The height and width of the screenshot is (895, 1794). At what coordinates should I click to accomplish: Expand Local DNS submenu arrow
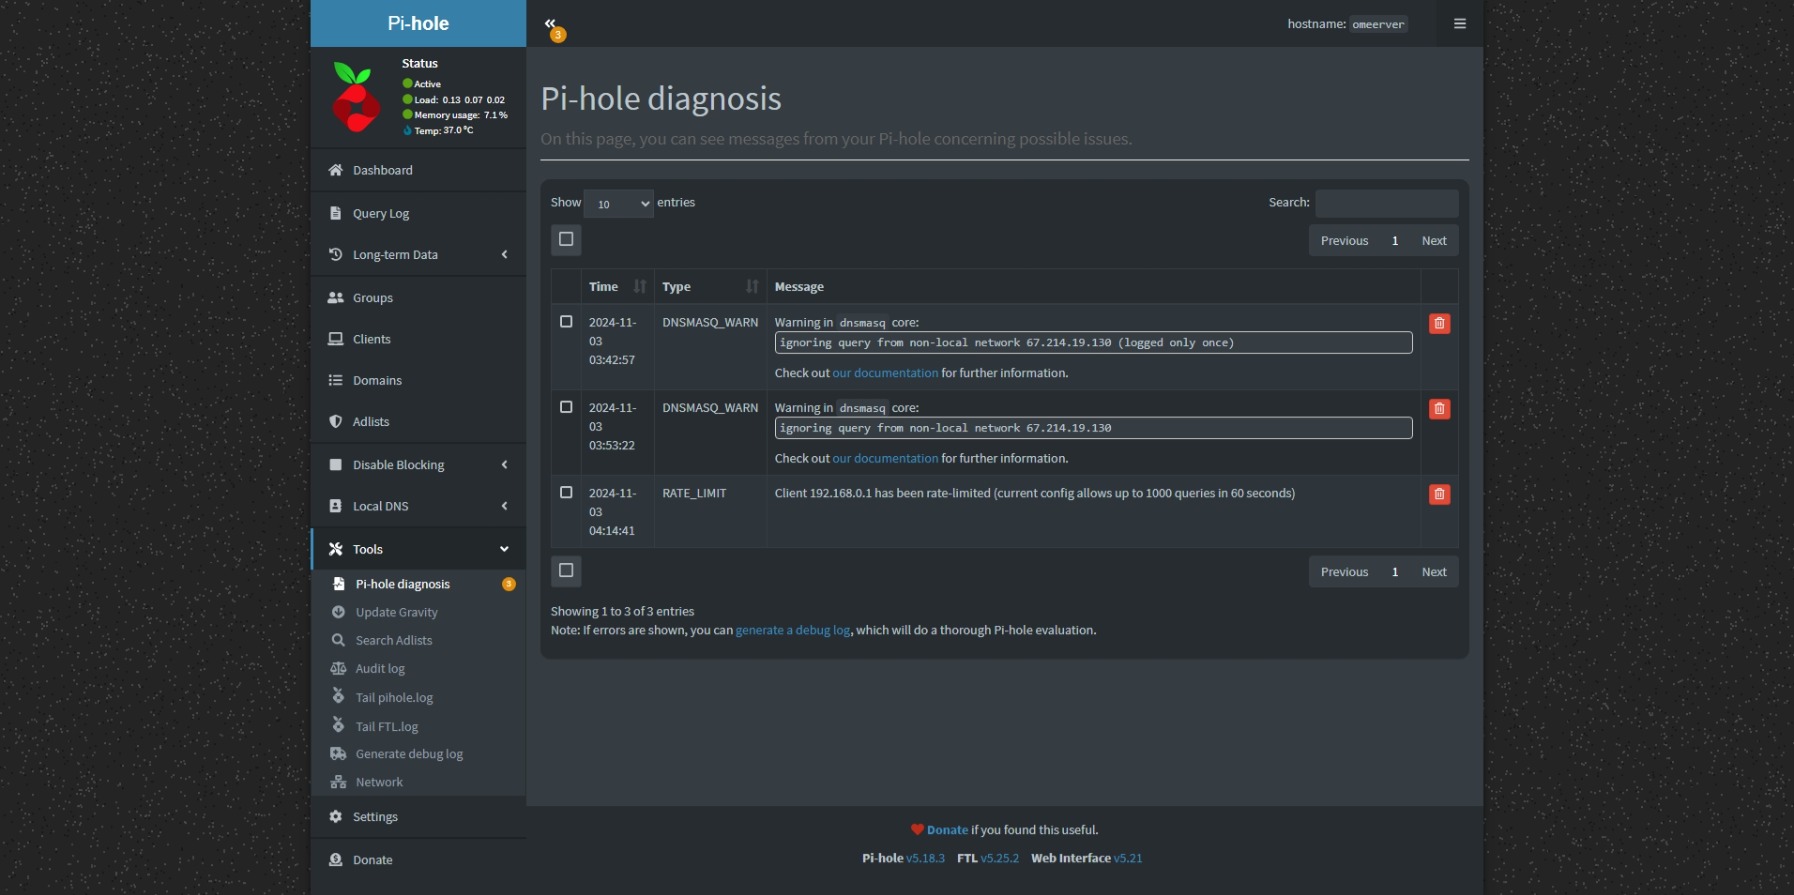click(x=504, y=506)
